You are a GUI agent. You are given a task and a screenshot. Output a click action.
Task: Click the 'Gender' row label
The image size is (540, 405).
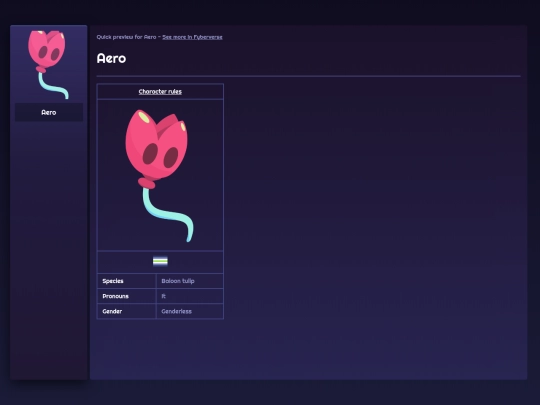coord(112,311)
